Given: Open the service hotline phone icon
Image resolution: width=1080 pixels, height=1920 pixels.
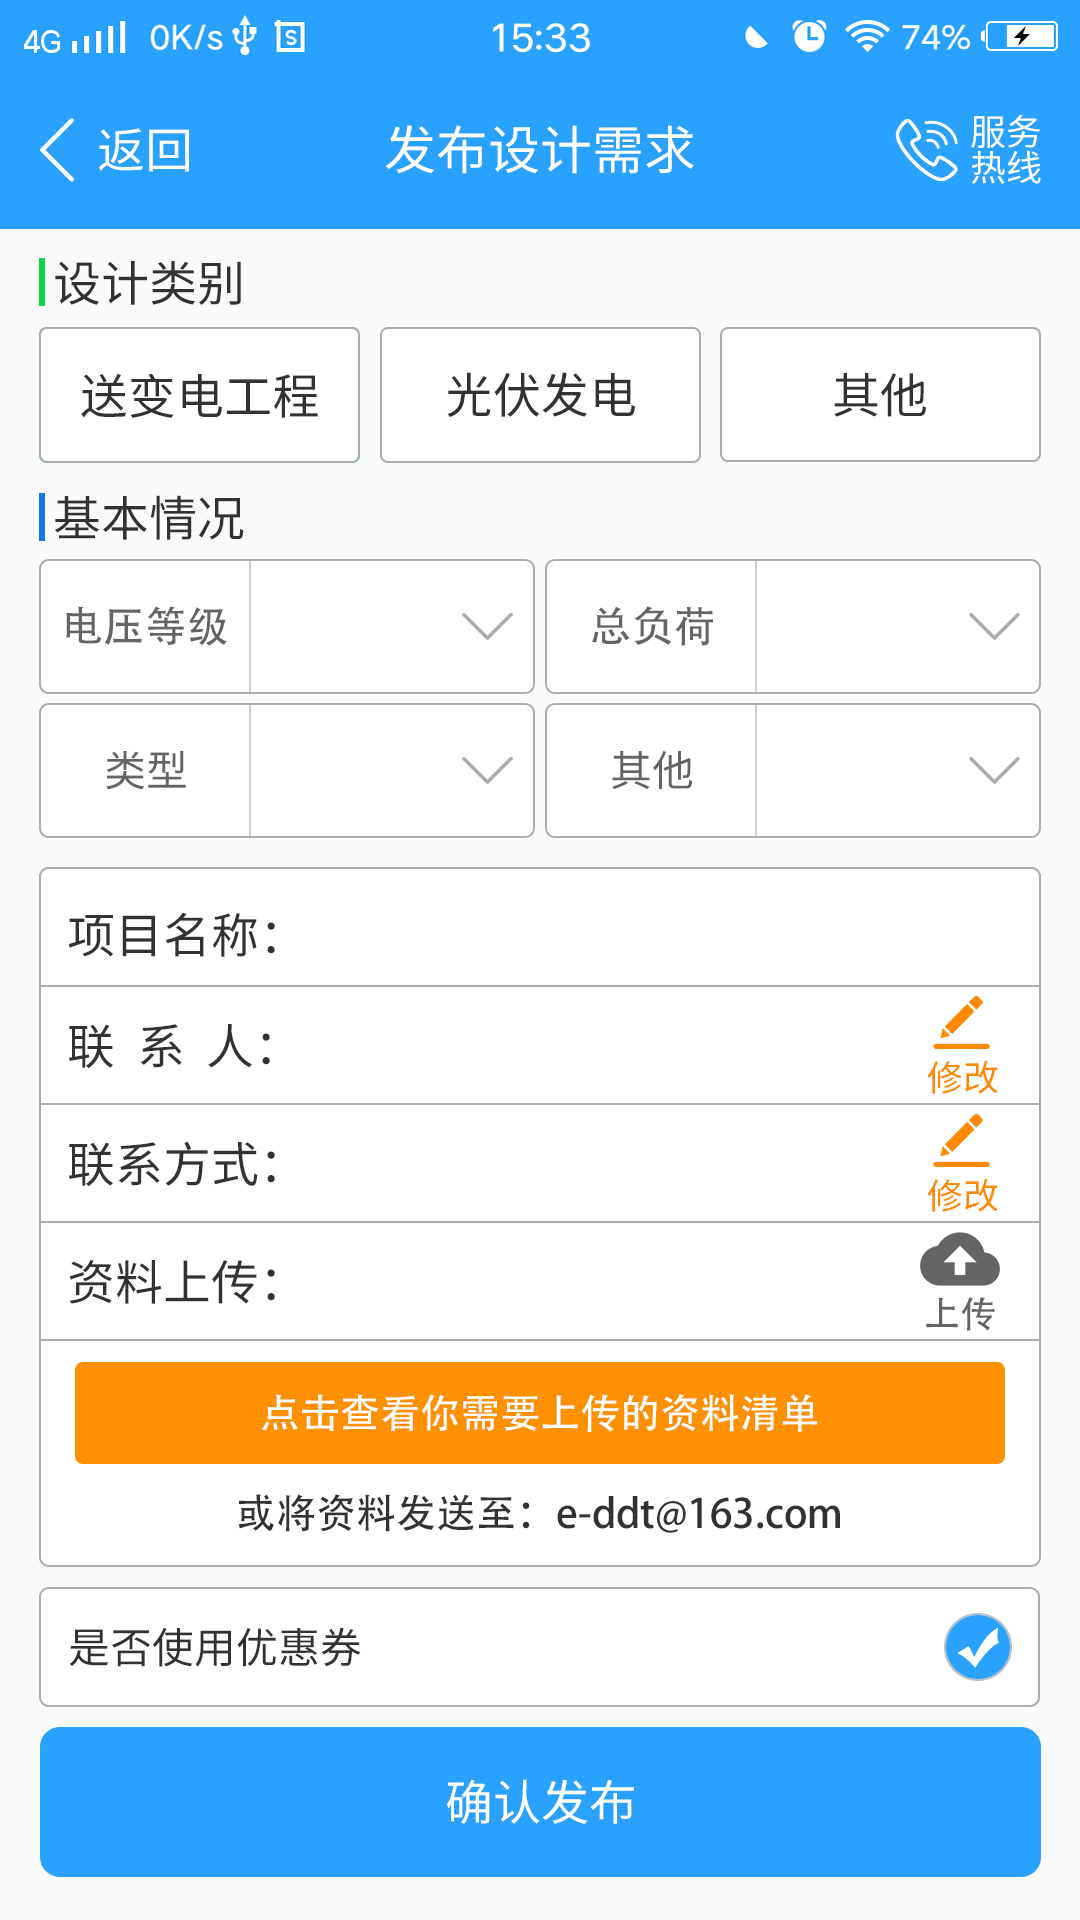Looking at the screenshot, I should click(x=925, y=150).
